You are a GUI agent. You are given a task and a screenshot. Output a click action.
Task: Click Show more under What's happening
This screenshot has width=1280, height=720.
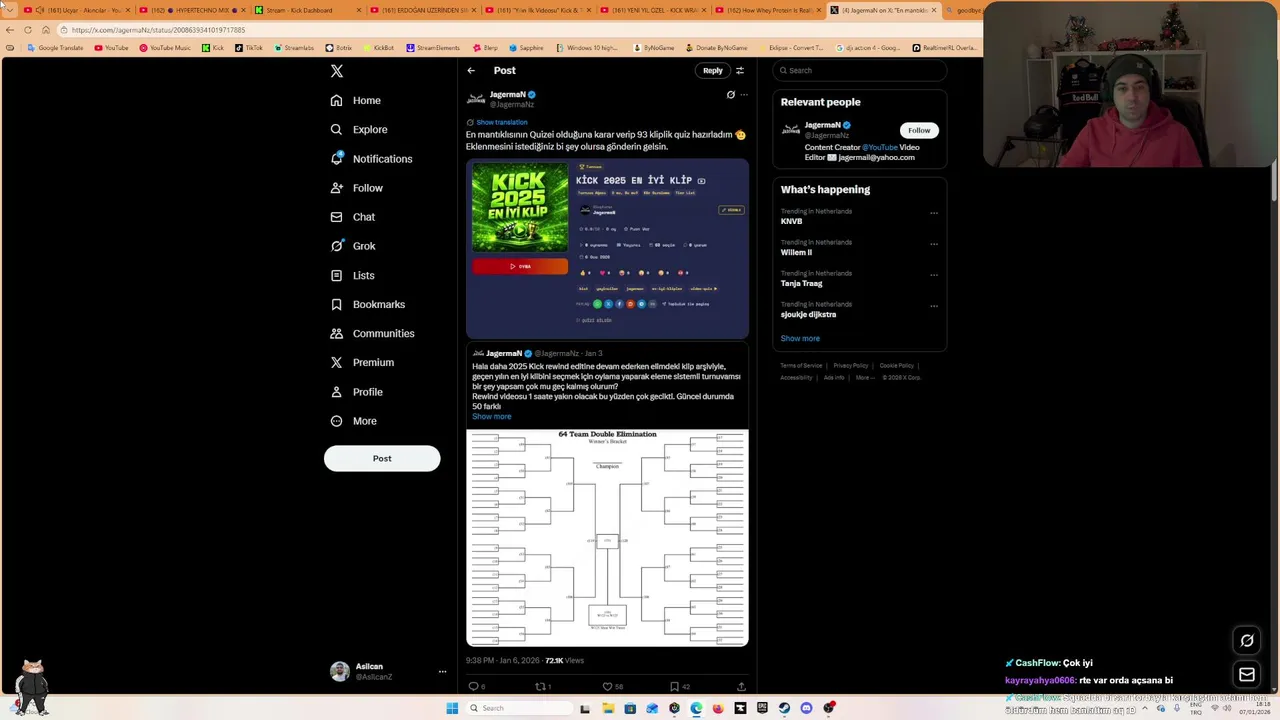pyautogui.click(x=800, y=338)
